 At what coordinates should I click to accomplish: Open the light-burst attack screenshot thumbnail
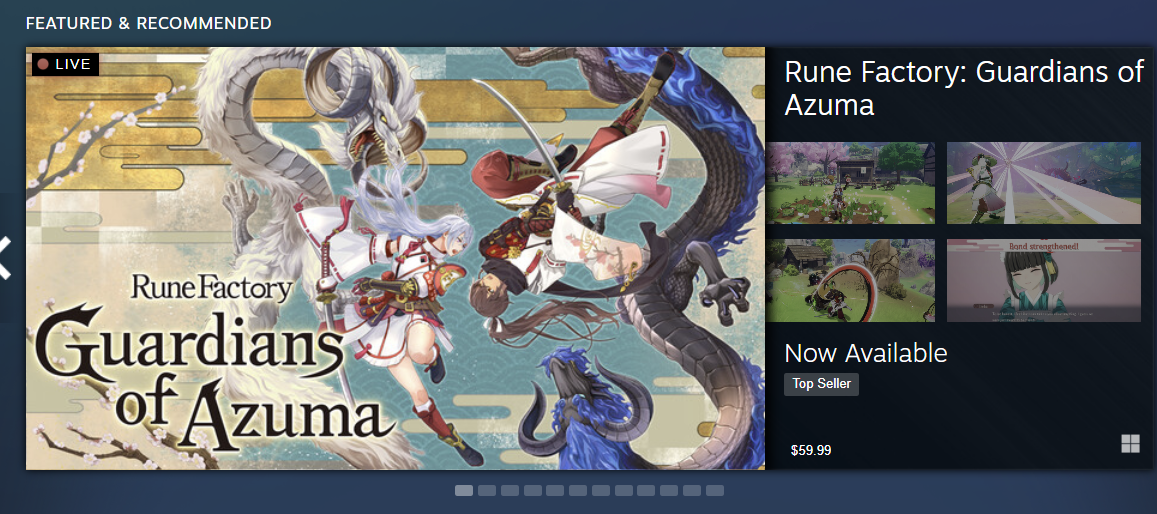(x=1043, y=183)
